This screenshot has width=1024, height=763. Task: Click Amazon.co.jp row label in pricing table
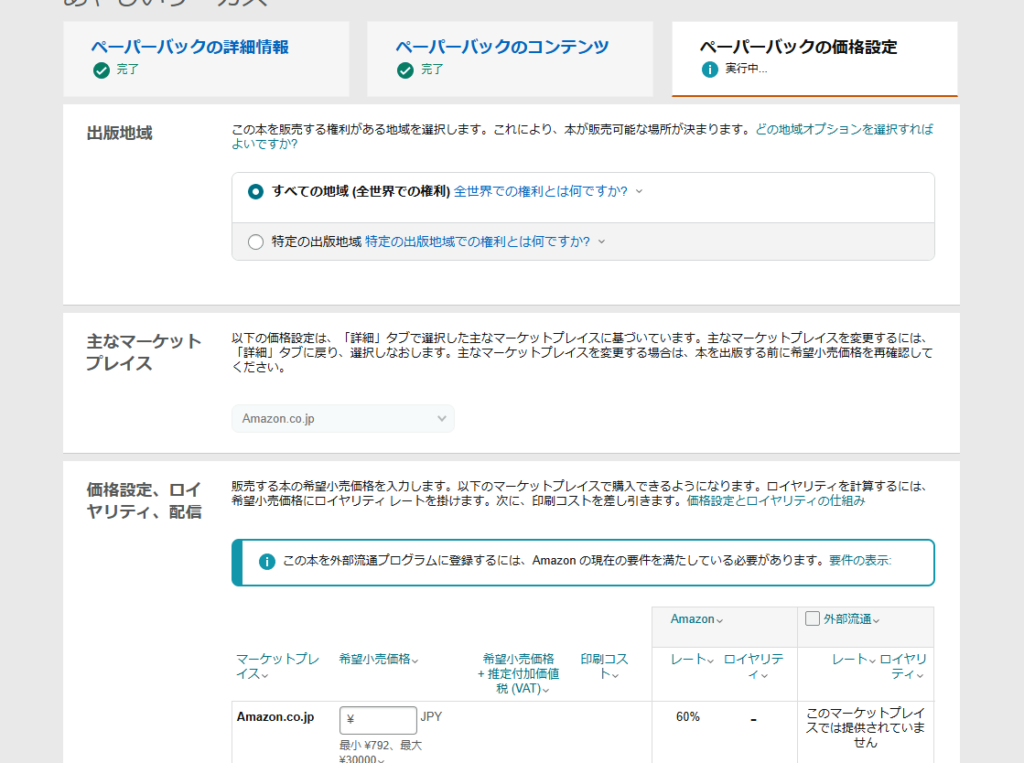tap(275, 717)
